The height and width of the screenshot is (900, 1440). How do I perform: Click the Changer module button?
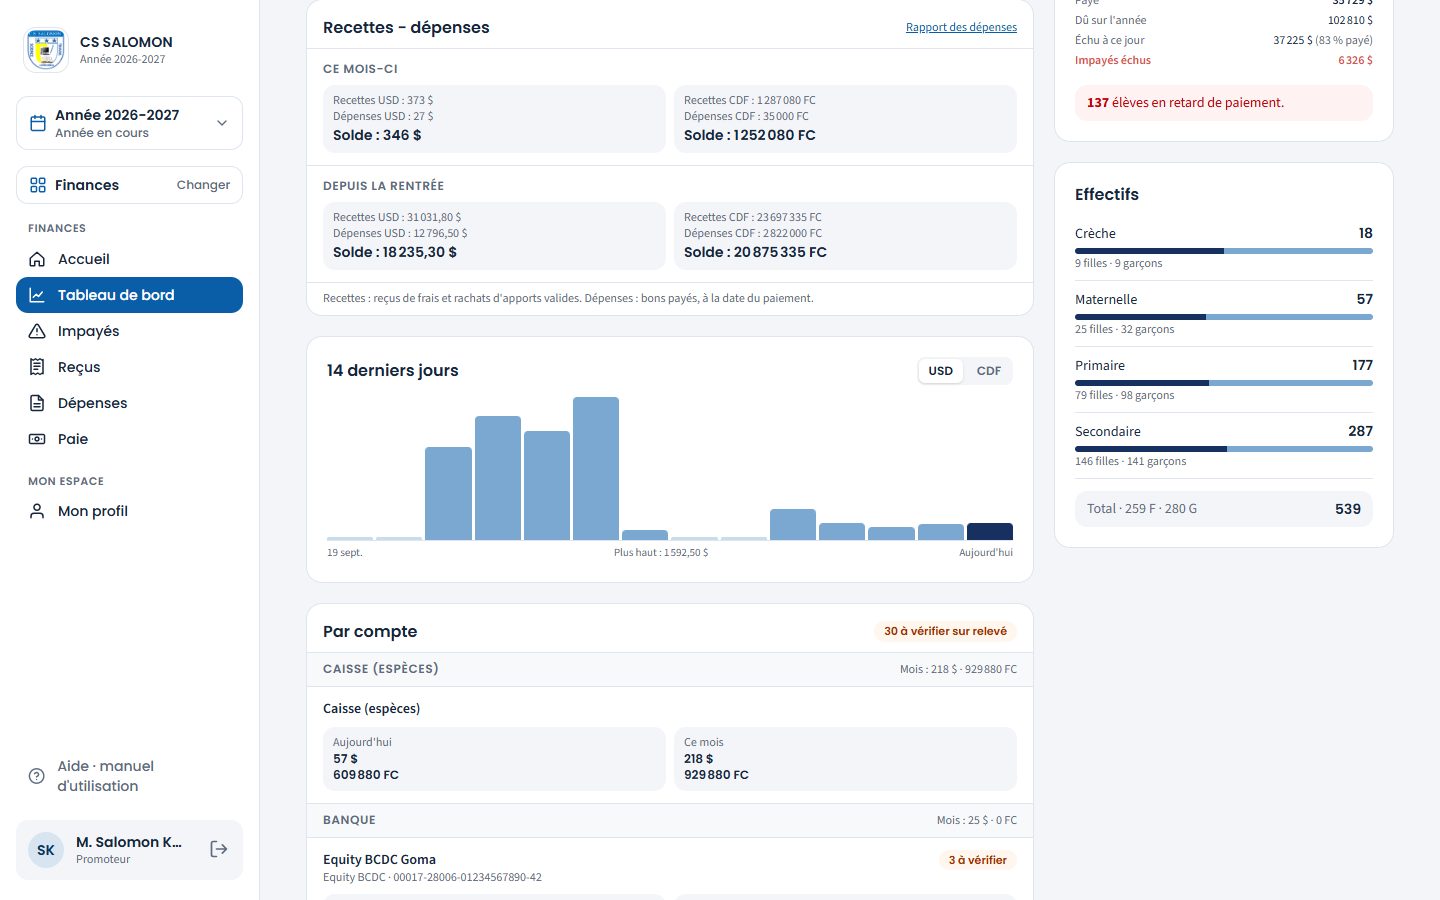203,185
